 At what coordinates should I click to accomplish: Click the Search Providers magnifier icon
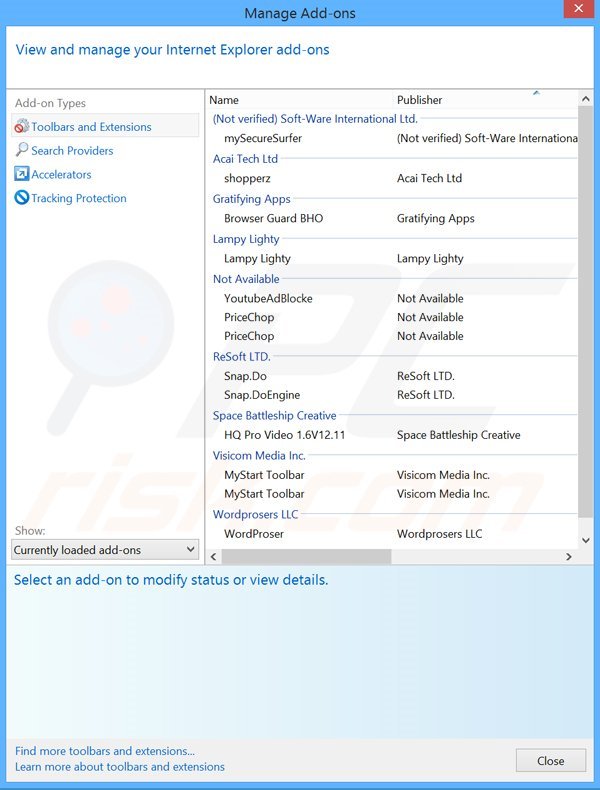click(22, 150)
